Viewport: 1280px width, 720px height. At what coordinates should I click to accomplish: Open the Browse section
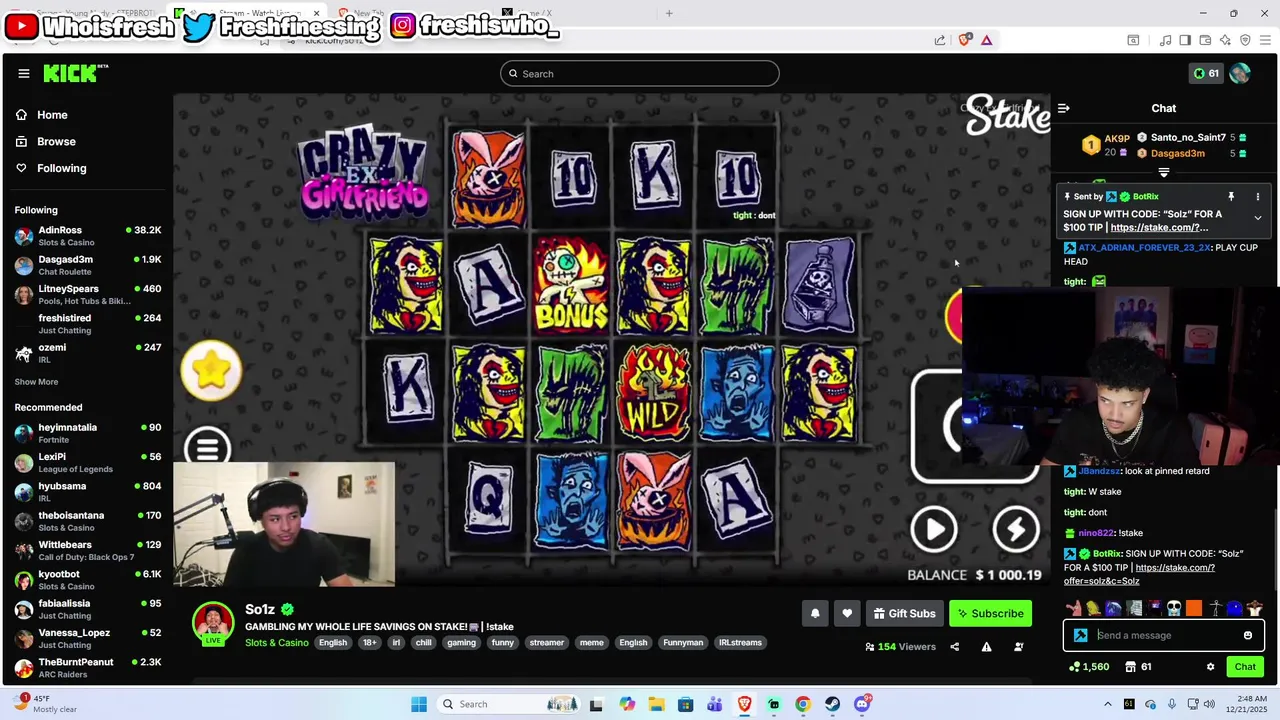click(x=56, y=142)
